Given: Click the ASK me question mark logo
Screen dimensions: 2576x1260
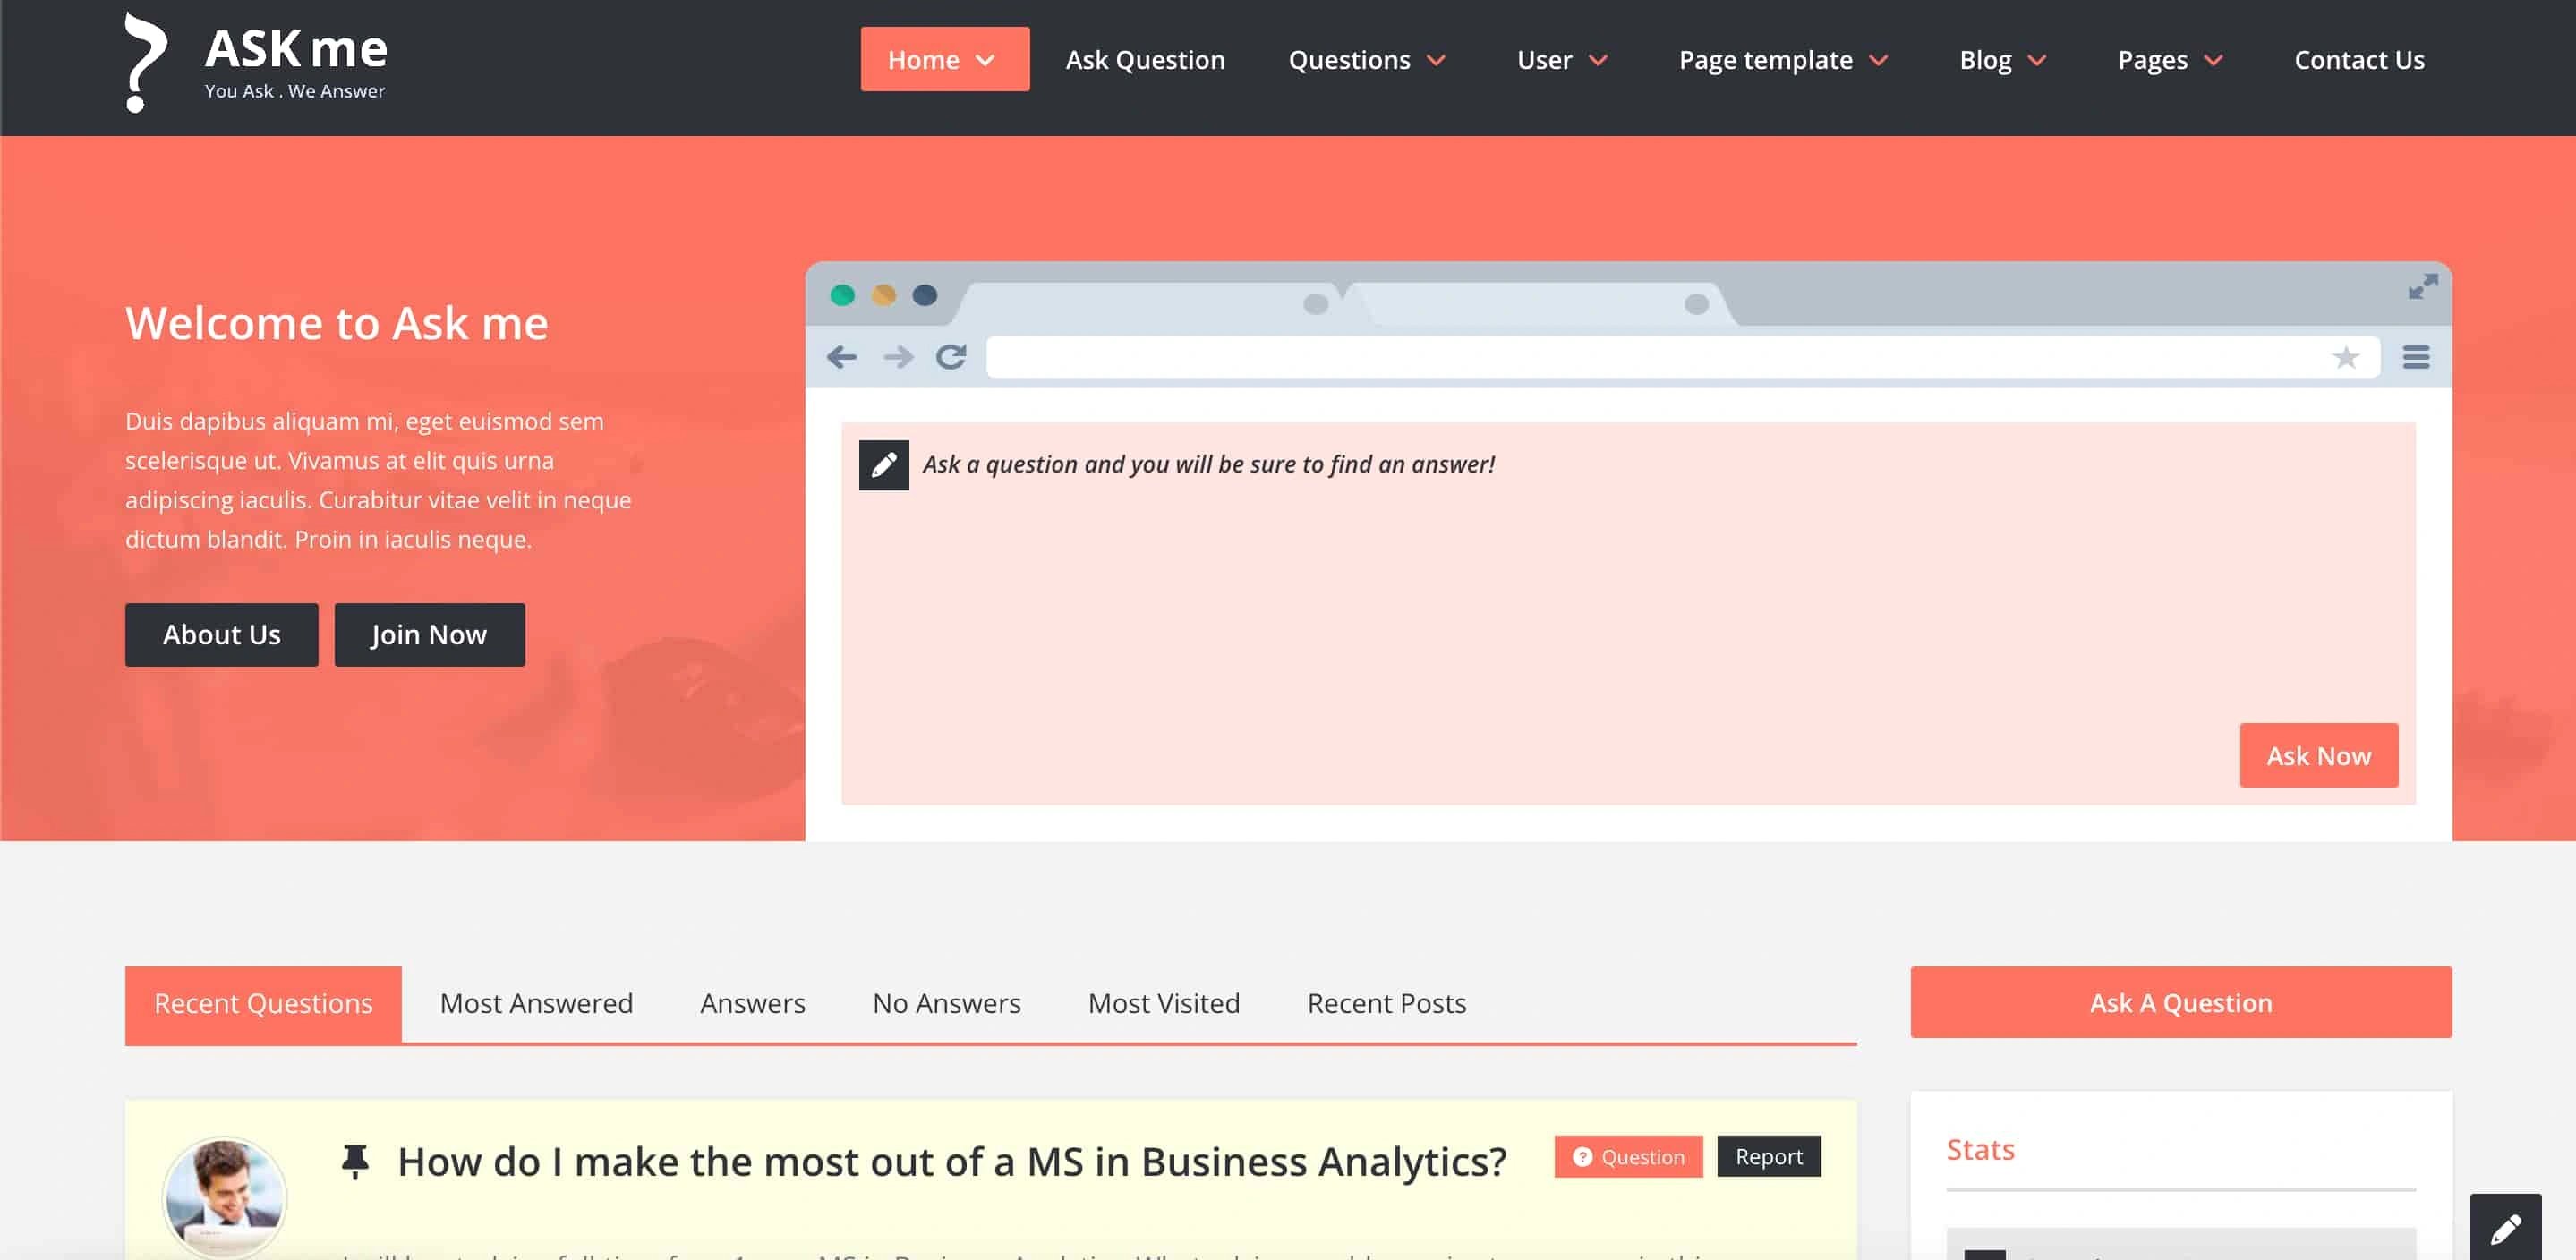Looking at the screenshot, I should pos(146,62).
